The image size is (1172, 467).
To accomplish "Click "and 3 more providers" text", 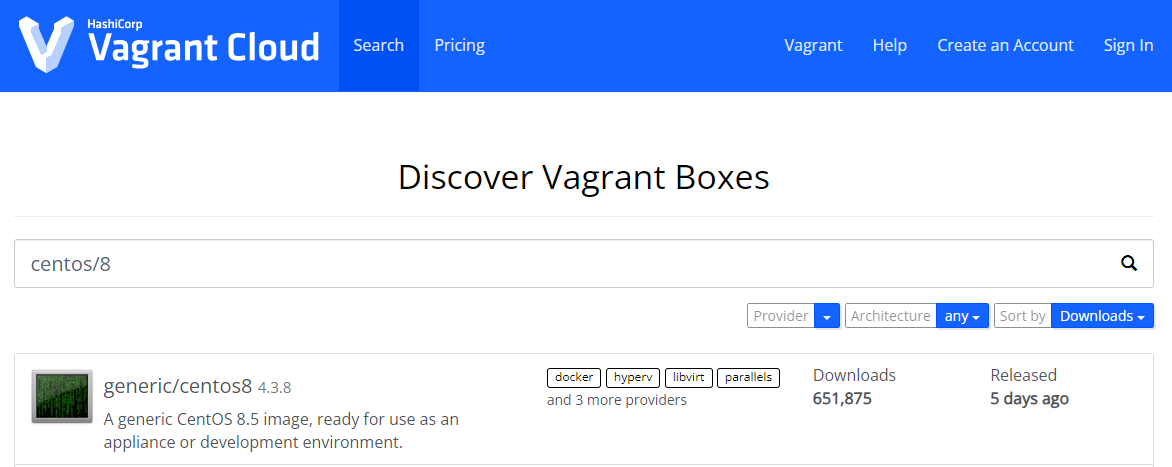I will (617, 400).
